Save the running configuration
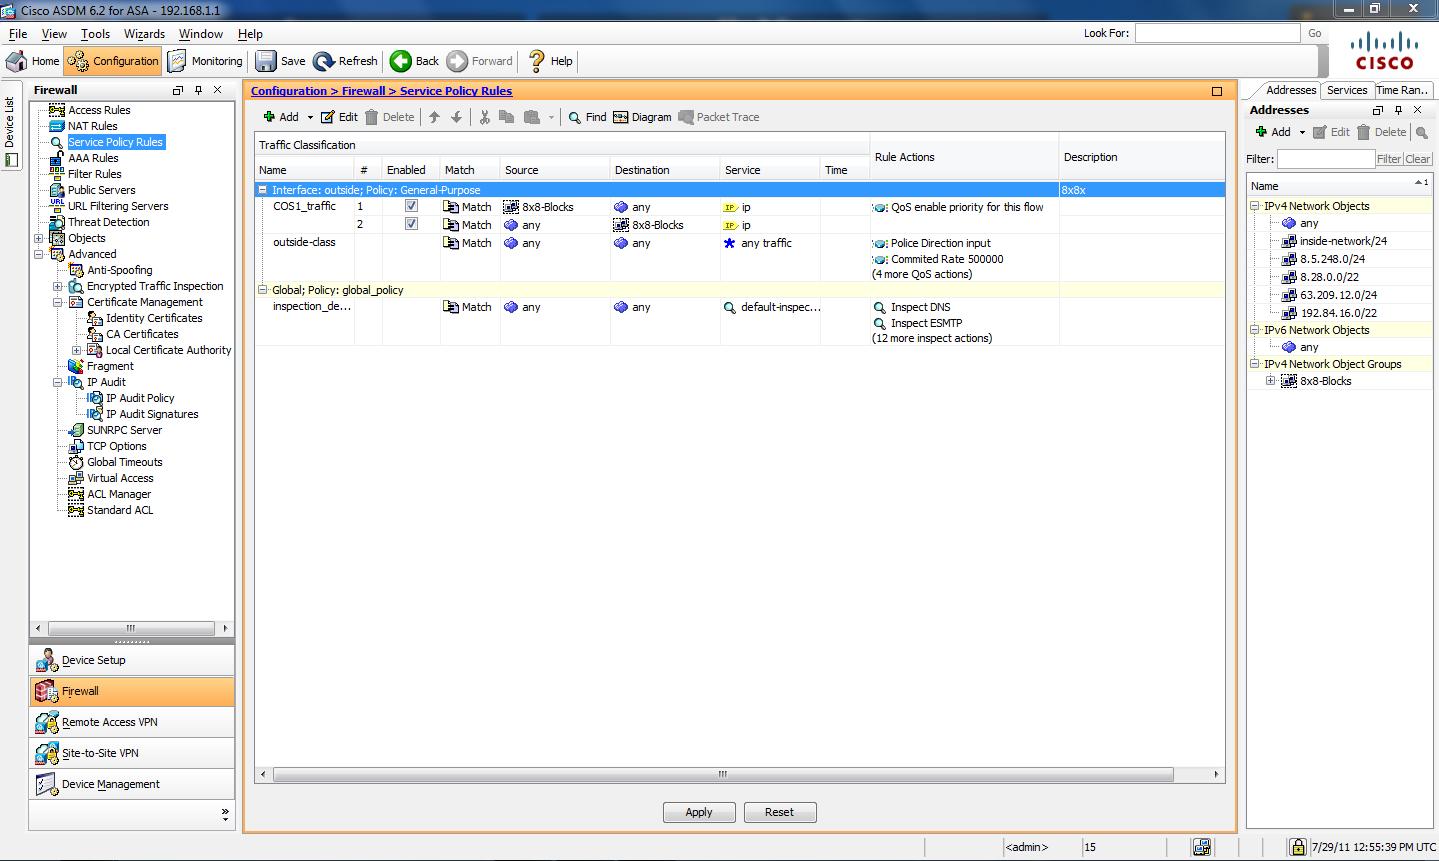Screen dimensions: 1439x861 click(281, 61)
